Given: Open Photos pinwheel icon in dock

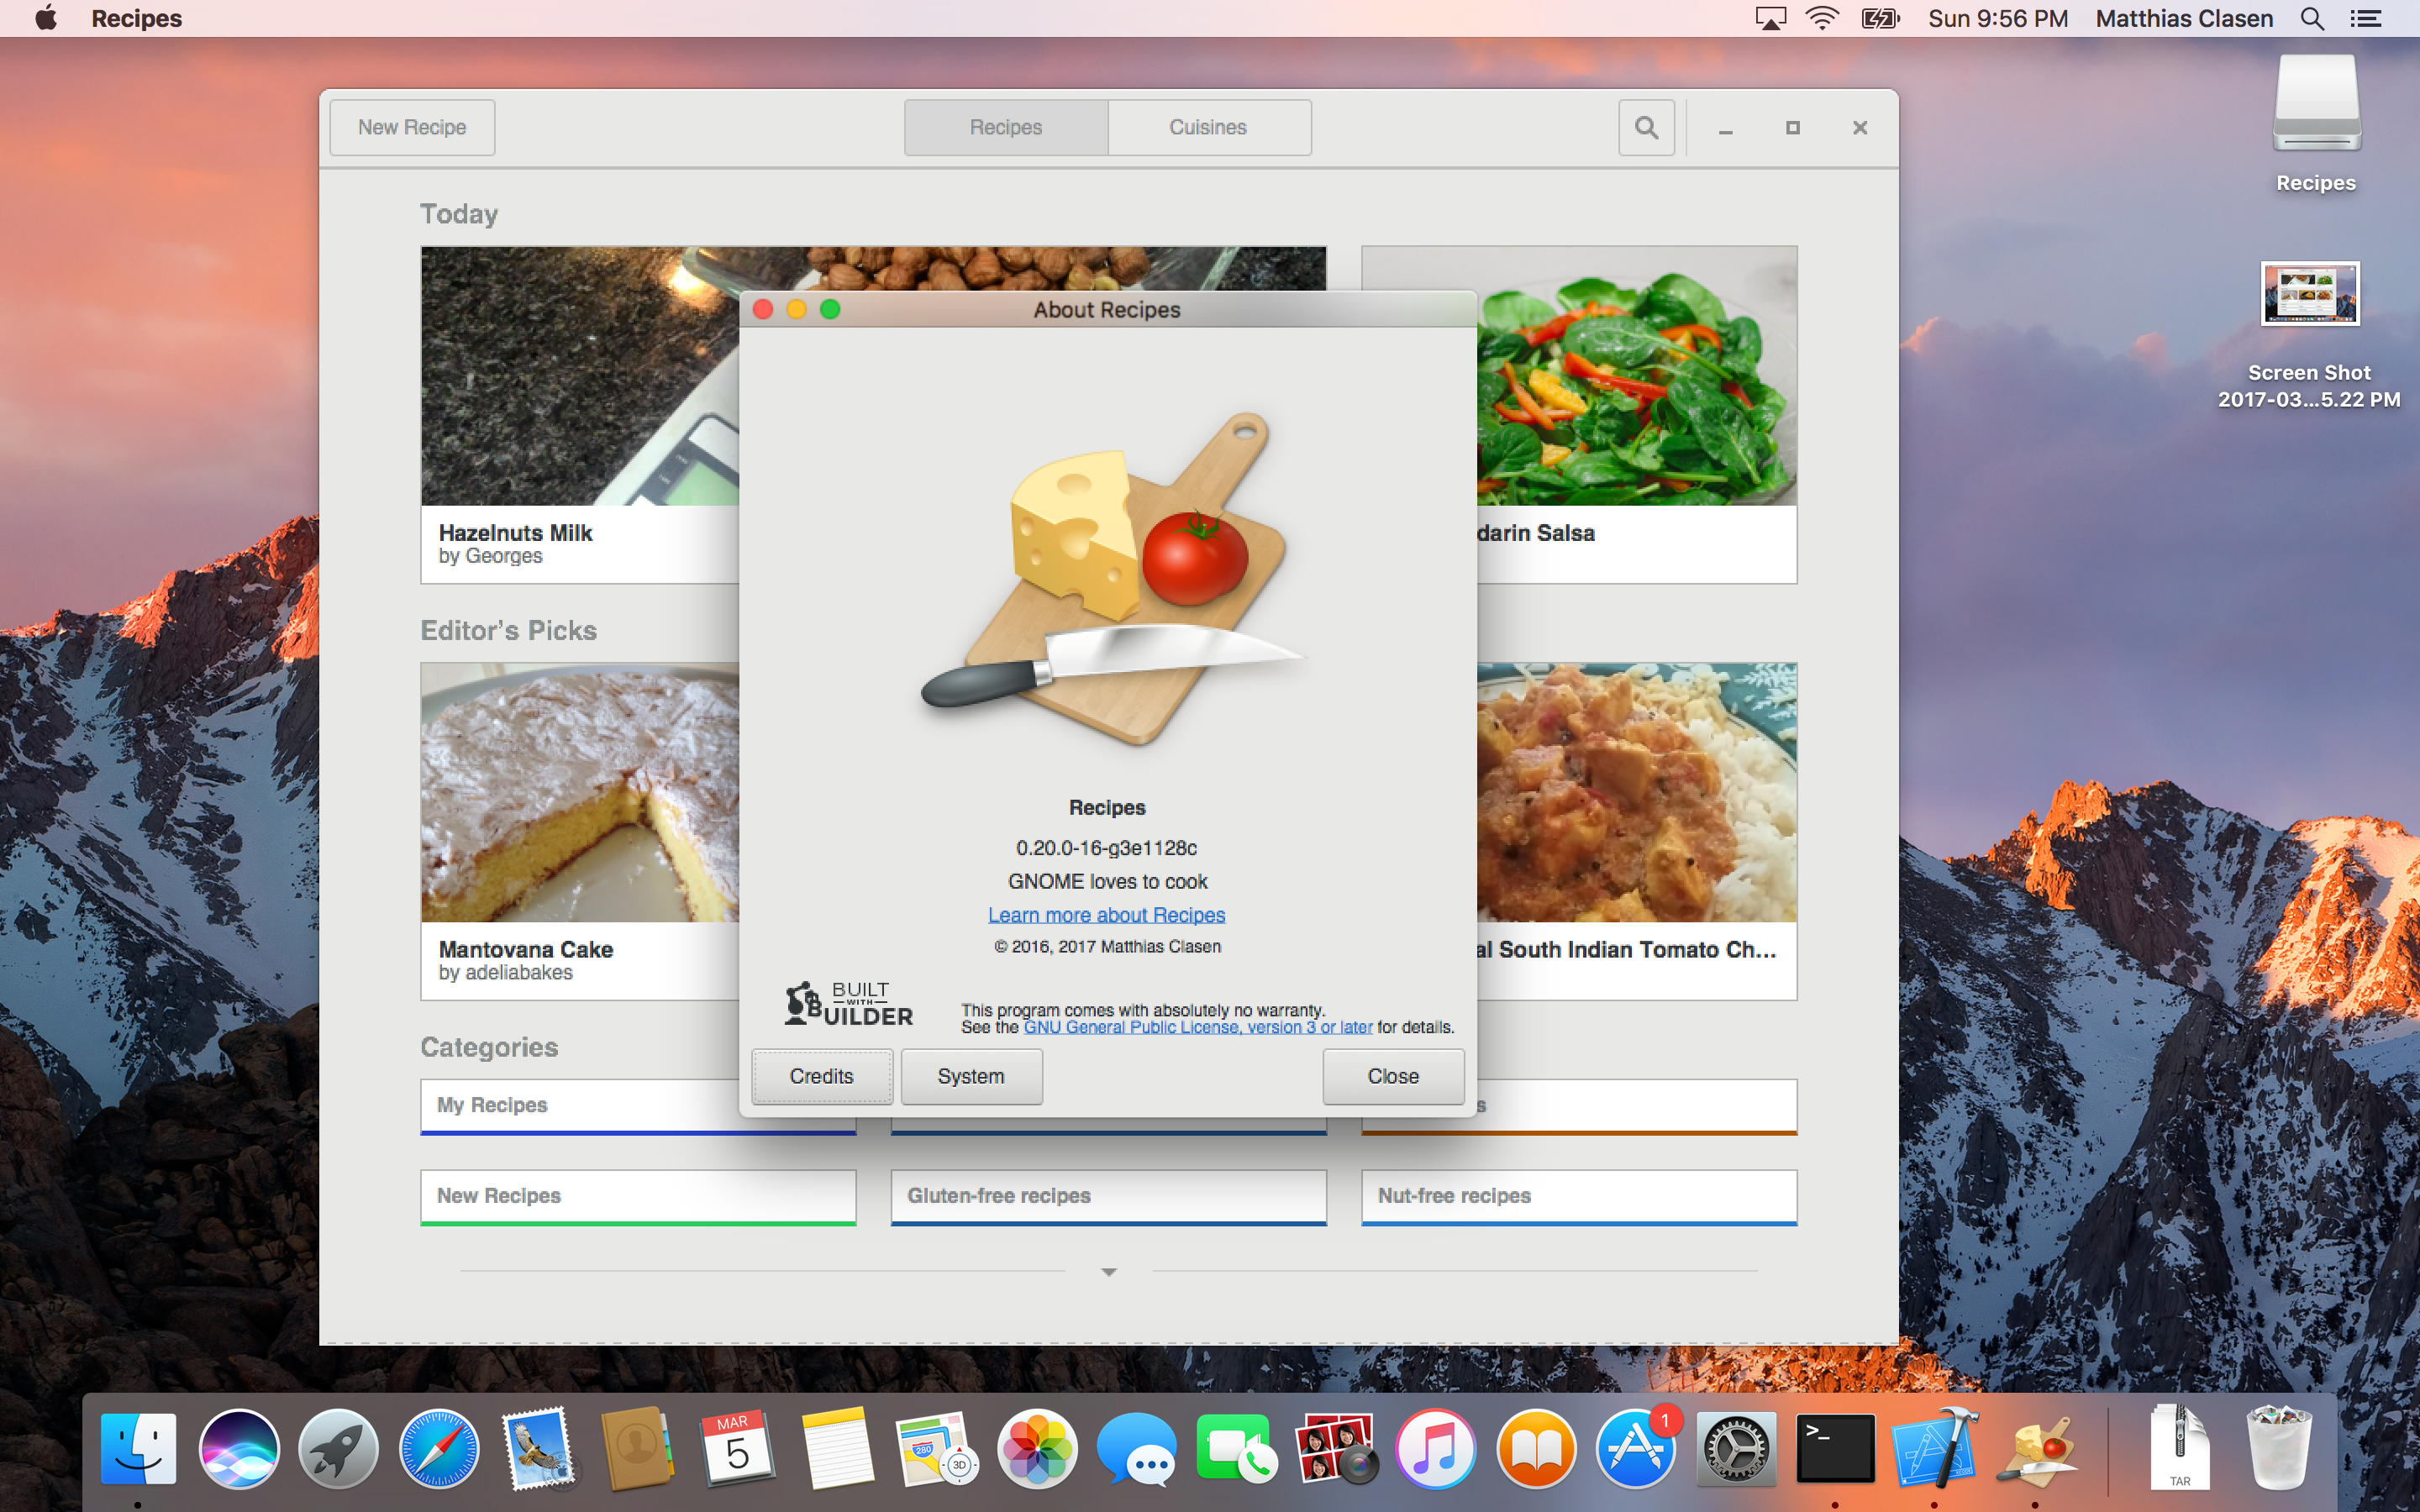Looking at the screenshot, I should click(1037, 1448).
